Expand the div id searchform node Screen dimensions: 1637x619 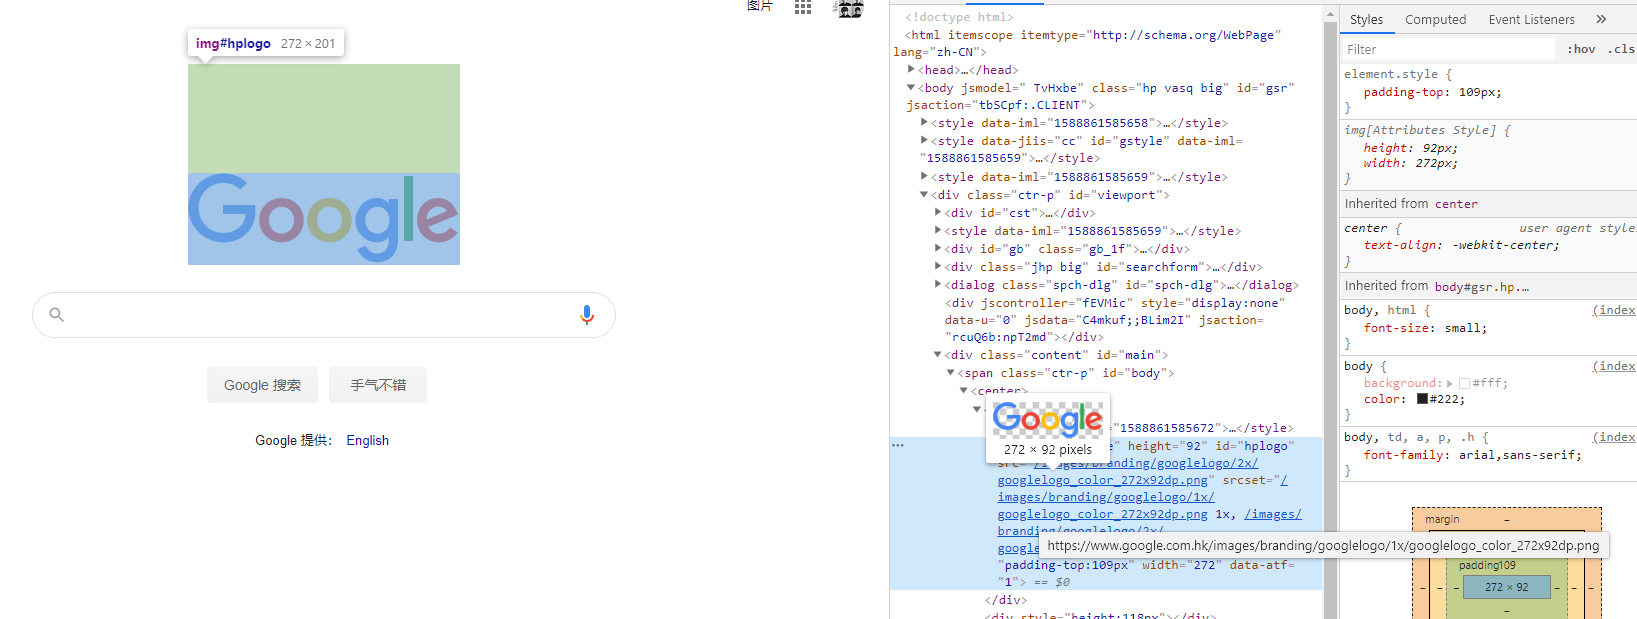(x=938, y=266)
